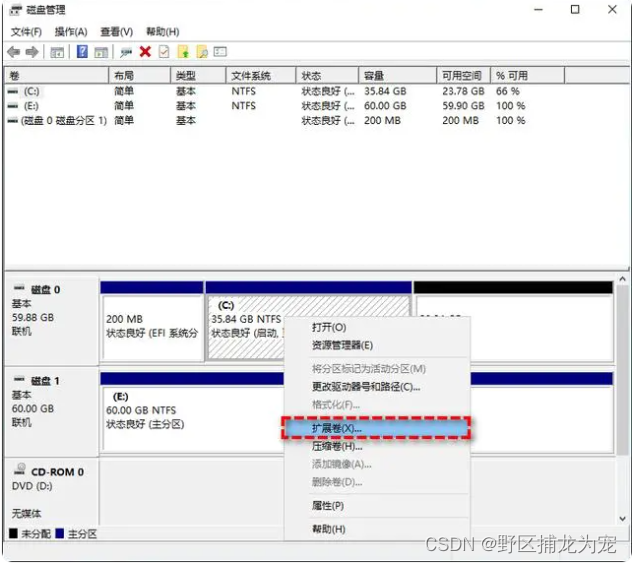Click the 59.90 GB free space cell

click(464, 106)
